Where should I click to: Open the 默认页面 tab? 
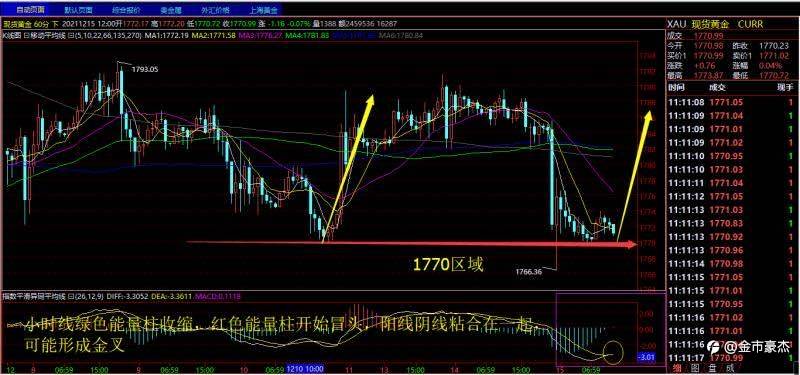click(x=79, y=10)
